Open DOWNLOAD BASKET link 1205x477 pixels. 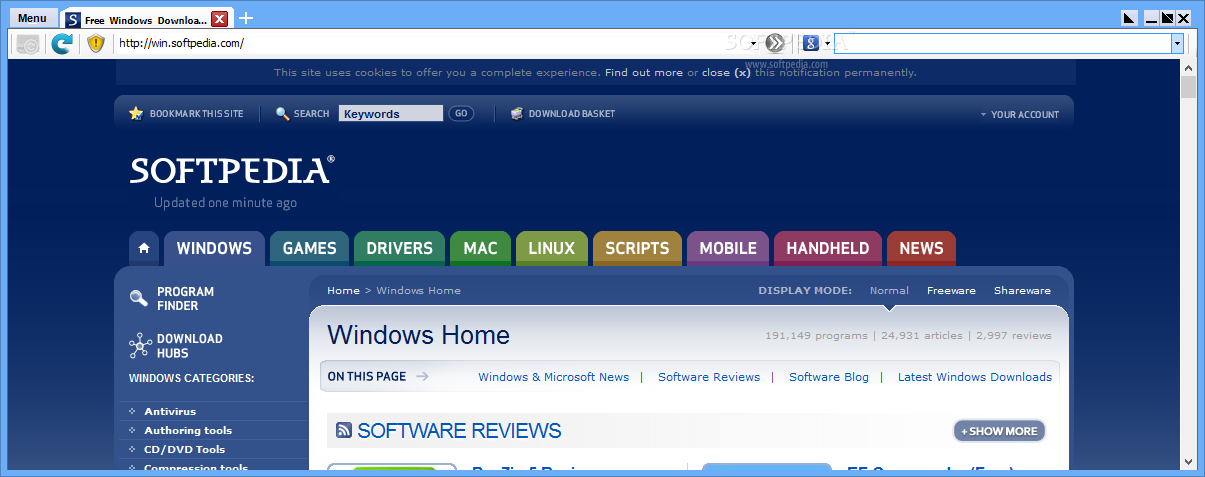click(x=572, y=114)
